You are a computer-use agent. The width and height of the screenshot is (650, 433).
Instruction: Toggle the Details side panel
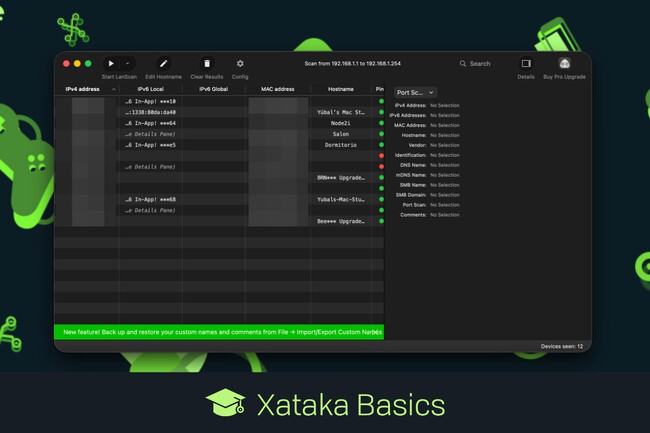[526, 63]
